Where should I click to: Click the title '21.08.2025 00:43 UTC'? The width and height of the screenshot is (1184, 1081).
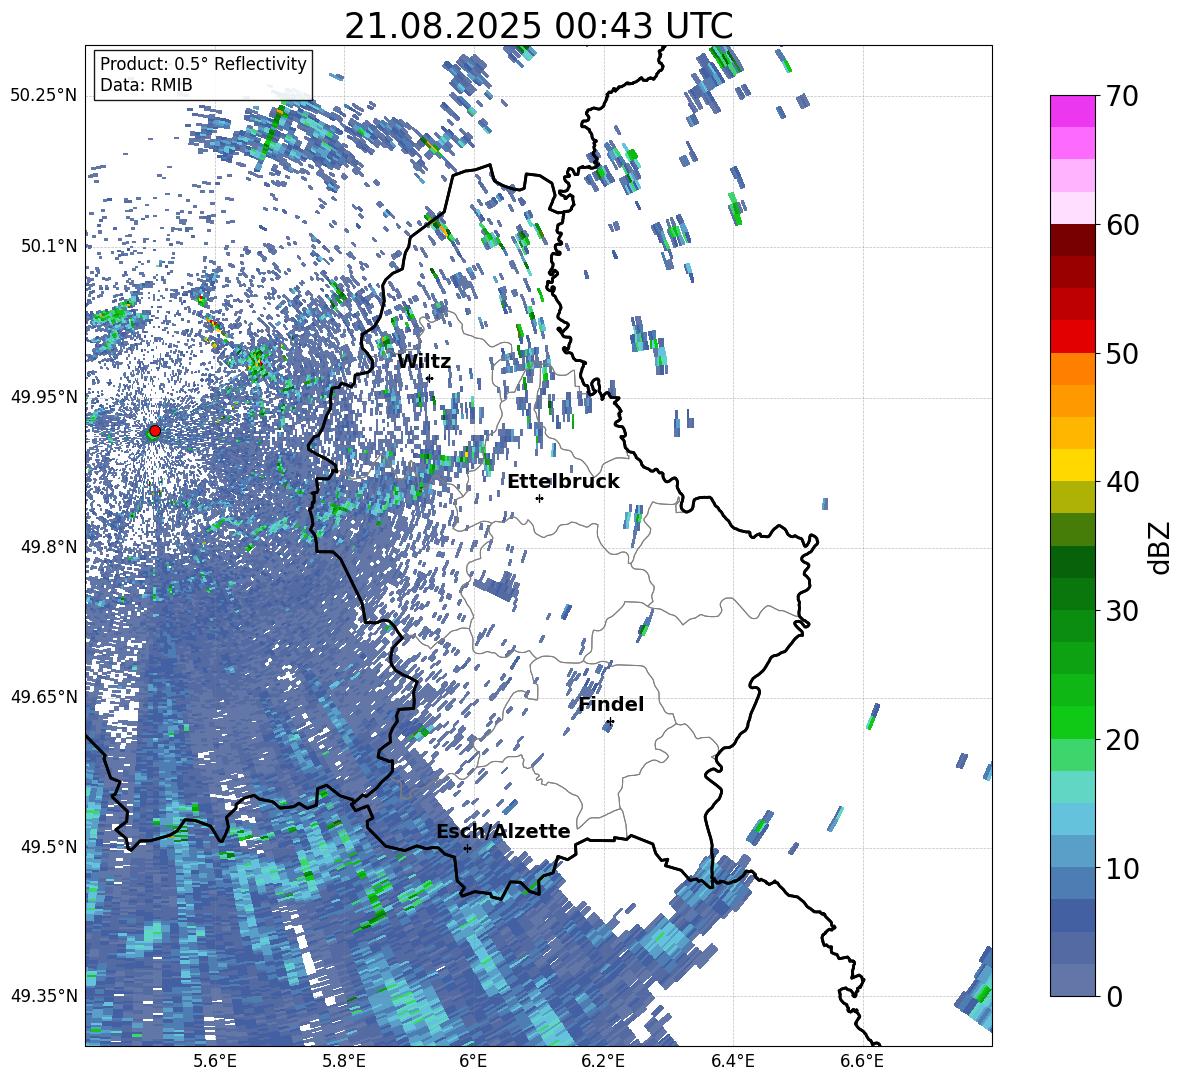coord(538,26)
